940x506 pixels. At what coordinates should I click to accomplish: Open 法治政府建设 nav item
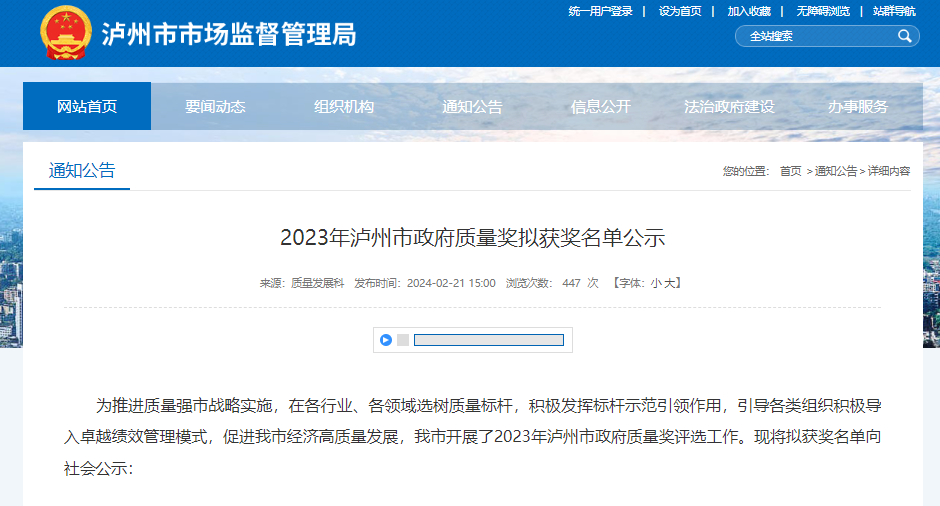(729, 106)
